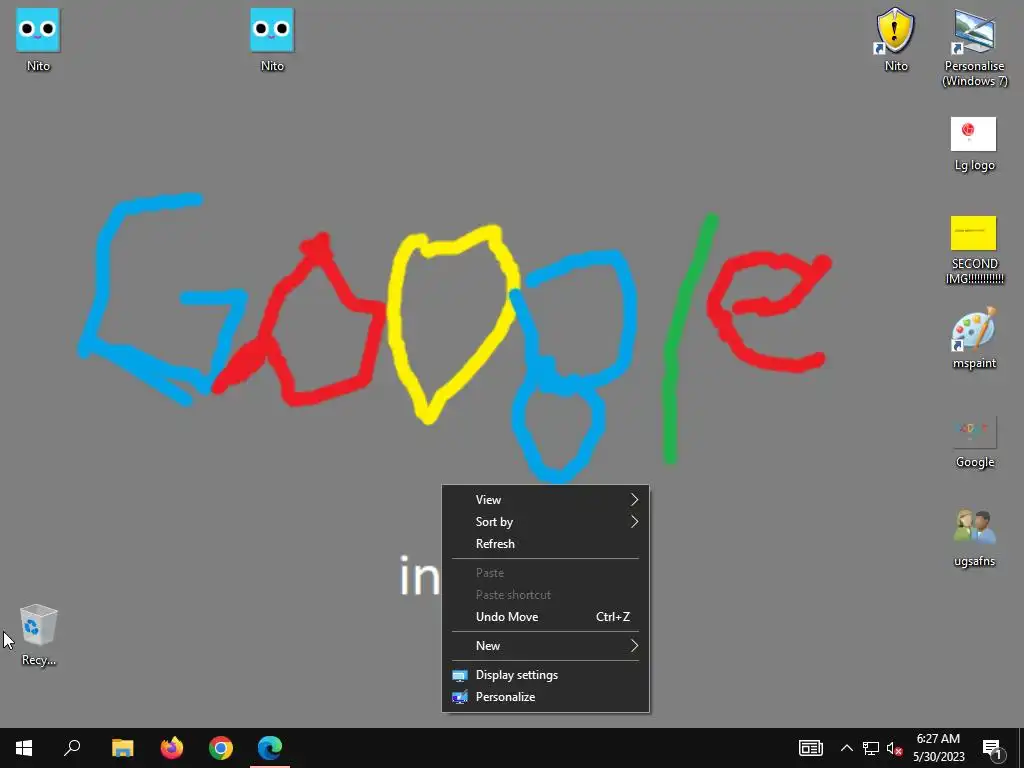The height and width of the screenshot is (768, 1024).
Task: Open network status tray icon
Action: click(871, 748)
